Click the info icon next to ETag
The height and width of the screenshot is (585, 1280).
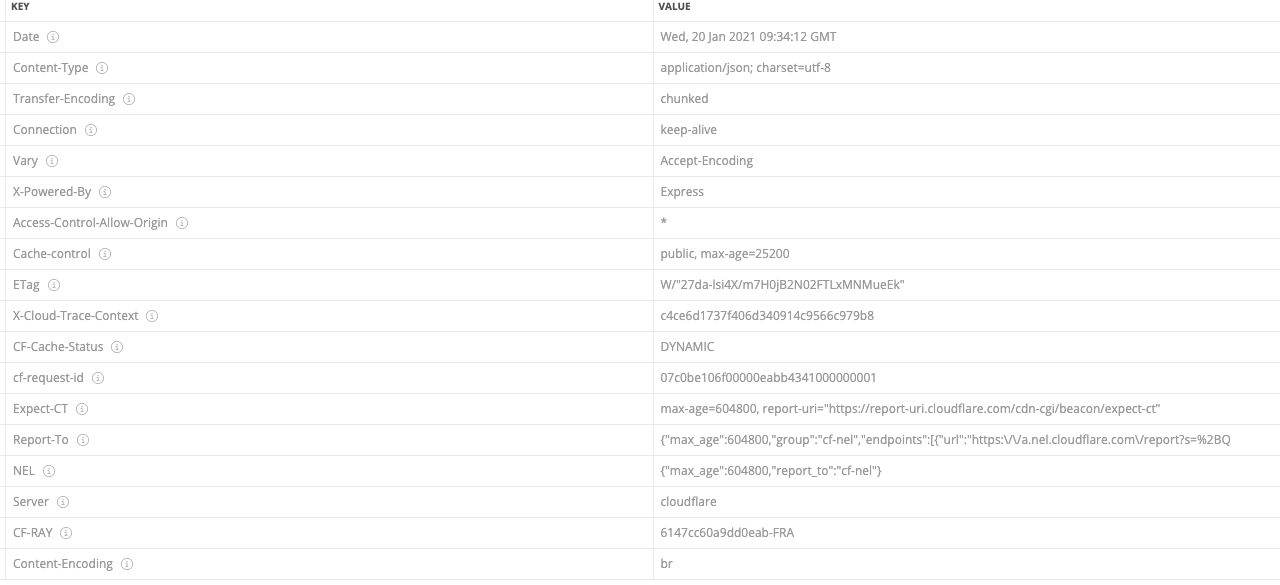tap(54, 285)
